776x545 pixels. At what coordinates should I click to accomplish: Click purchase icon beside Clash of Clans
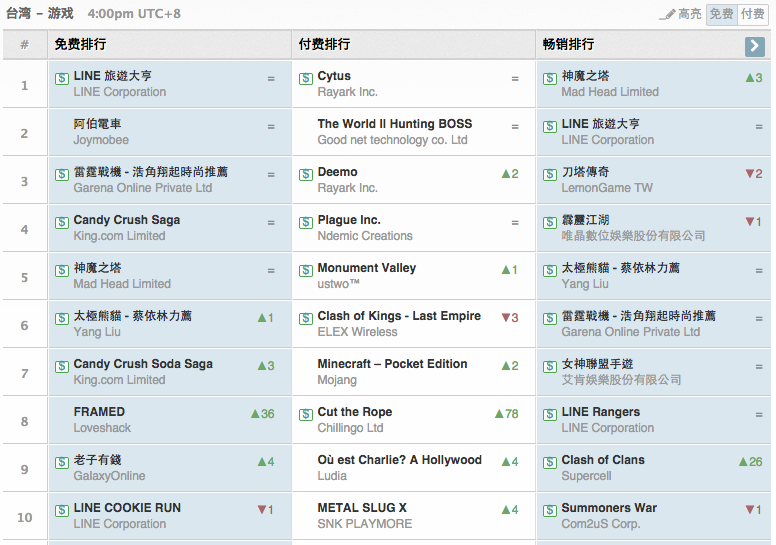tap(550, 462)
